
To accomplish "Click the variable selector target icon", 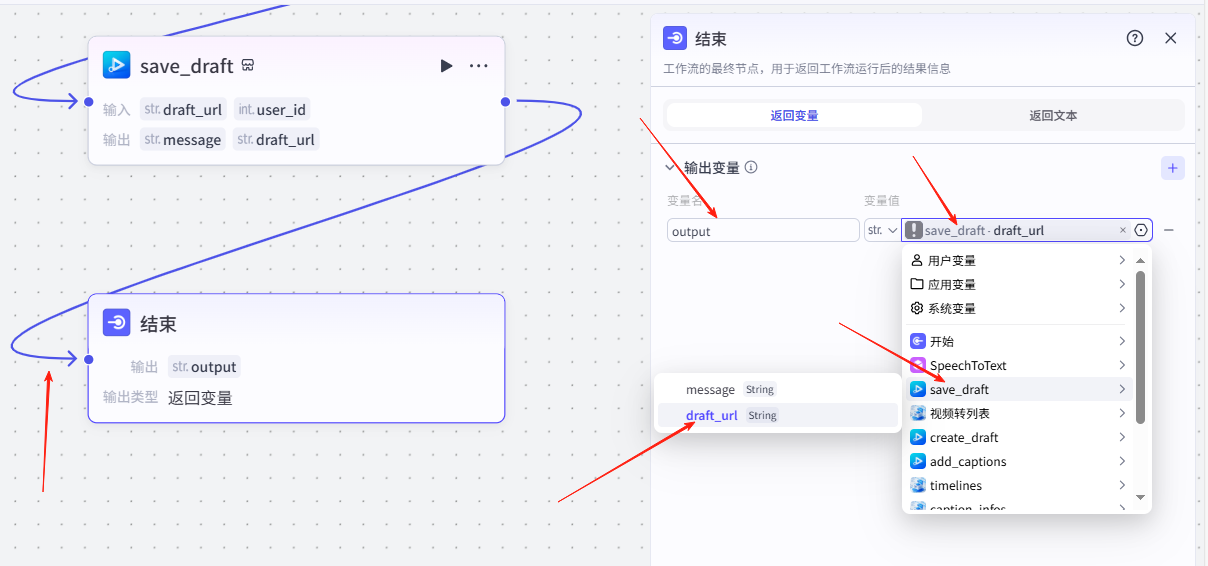I will (1141, 230).
